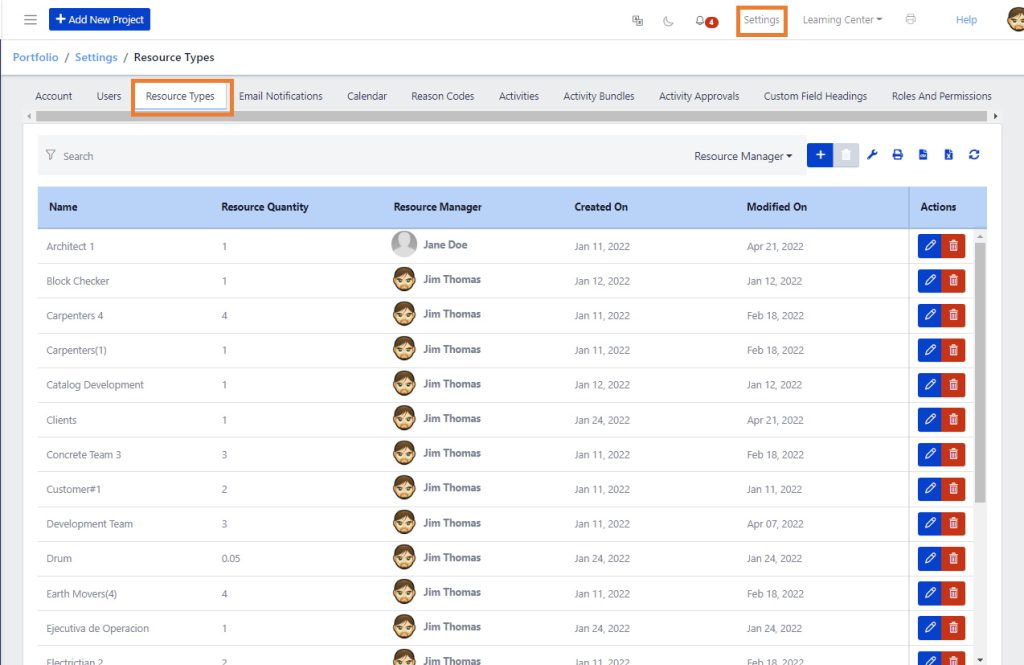Open the notifications bell
The width and height of the screenshot is (1024, 665).
point(700,21)
